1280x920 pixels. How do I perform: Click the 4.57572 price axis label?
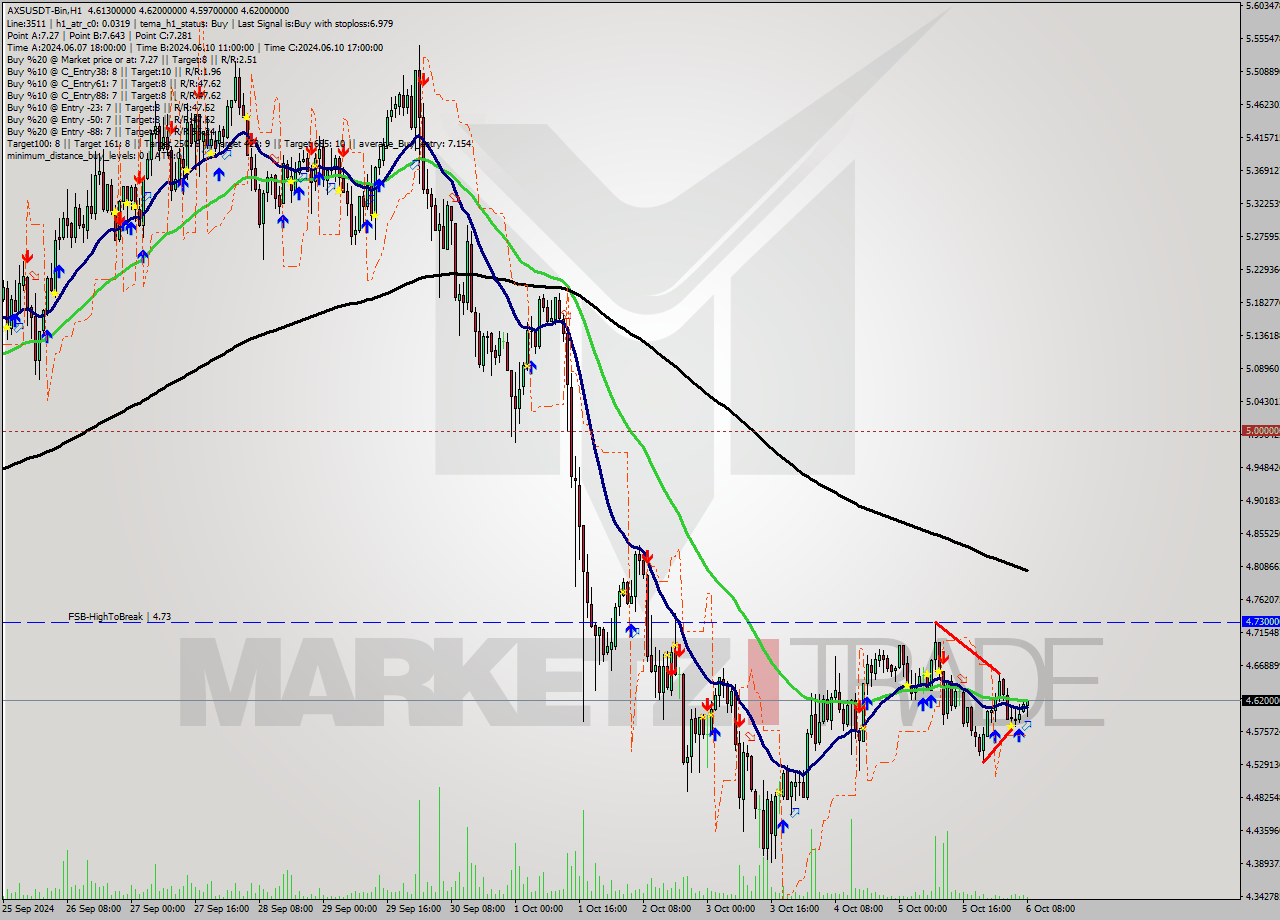point(1262,731)
